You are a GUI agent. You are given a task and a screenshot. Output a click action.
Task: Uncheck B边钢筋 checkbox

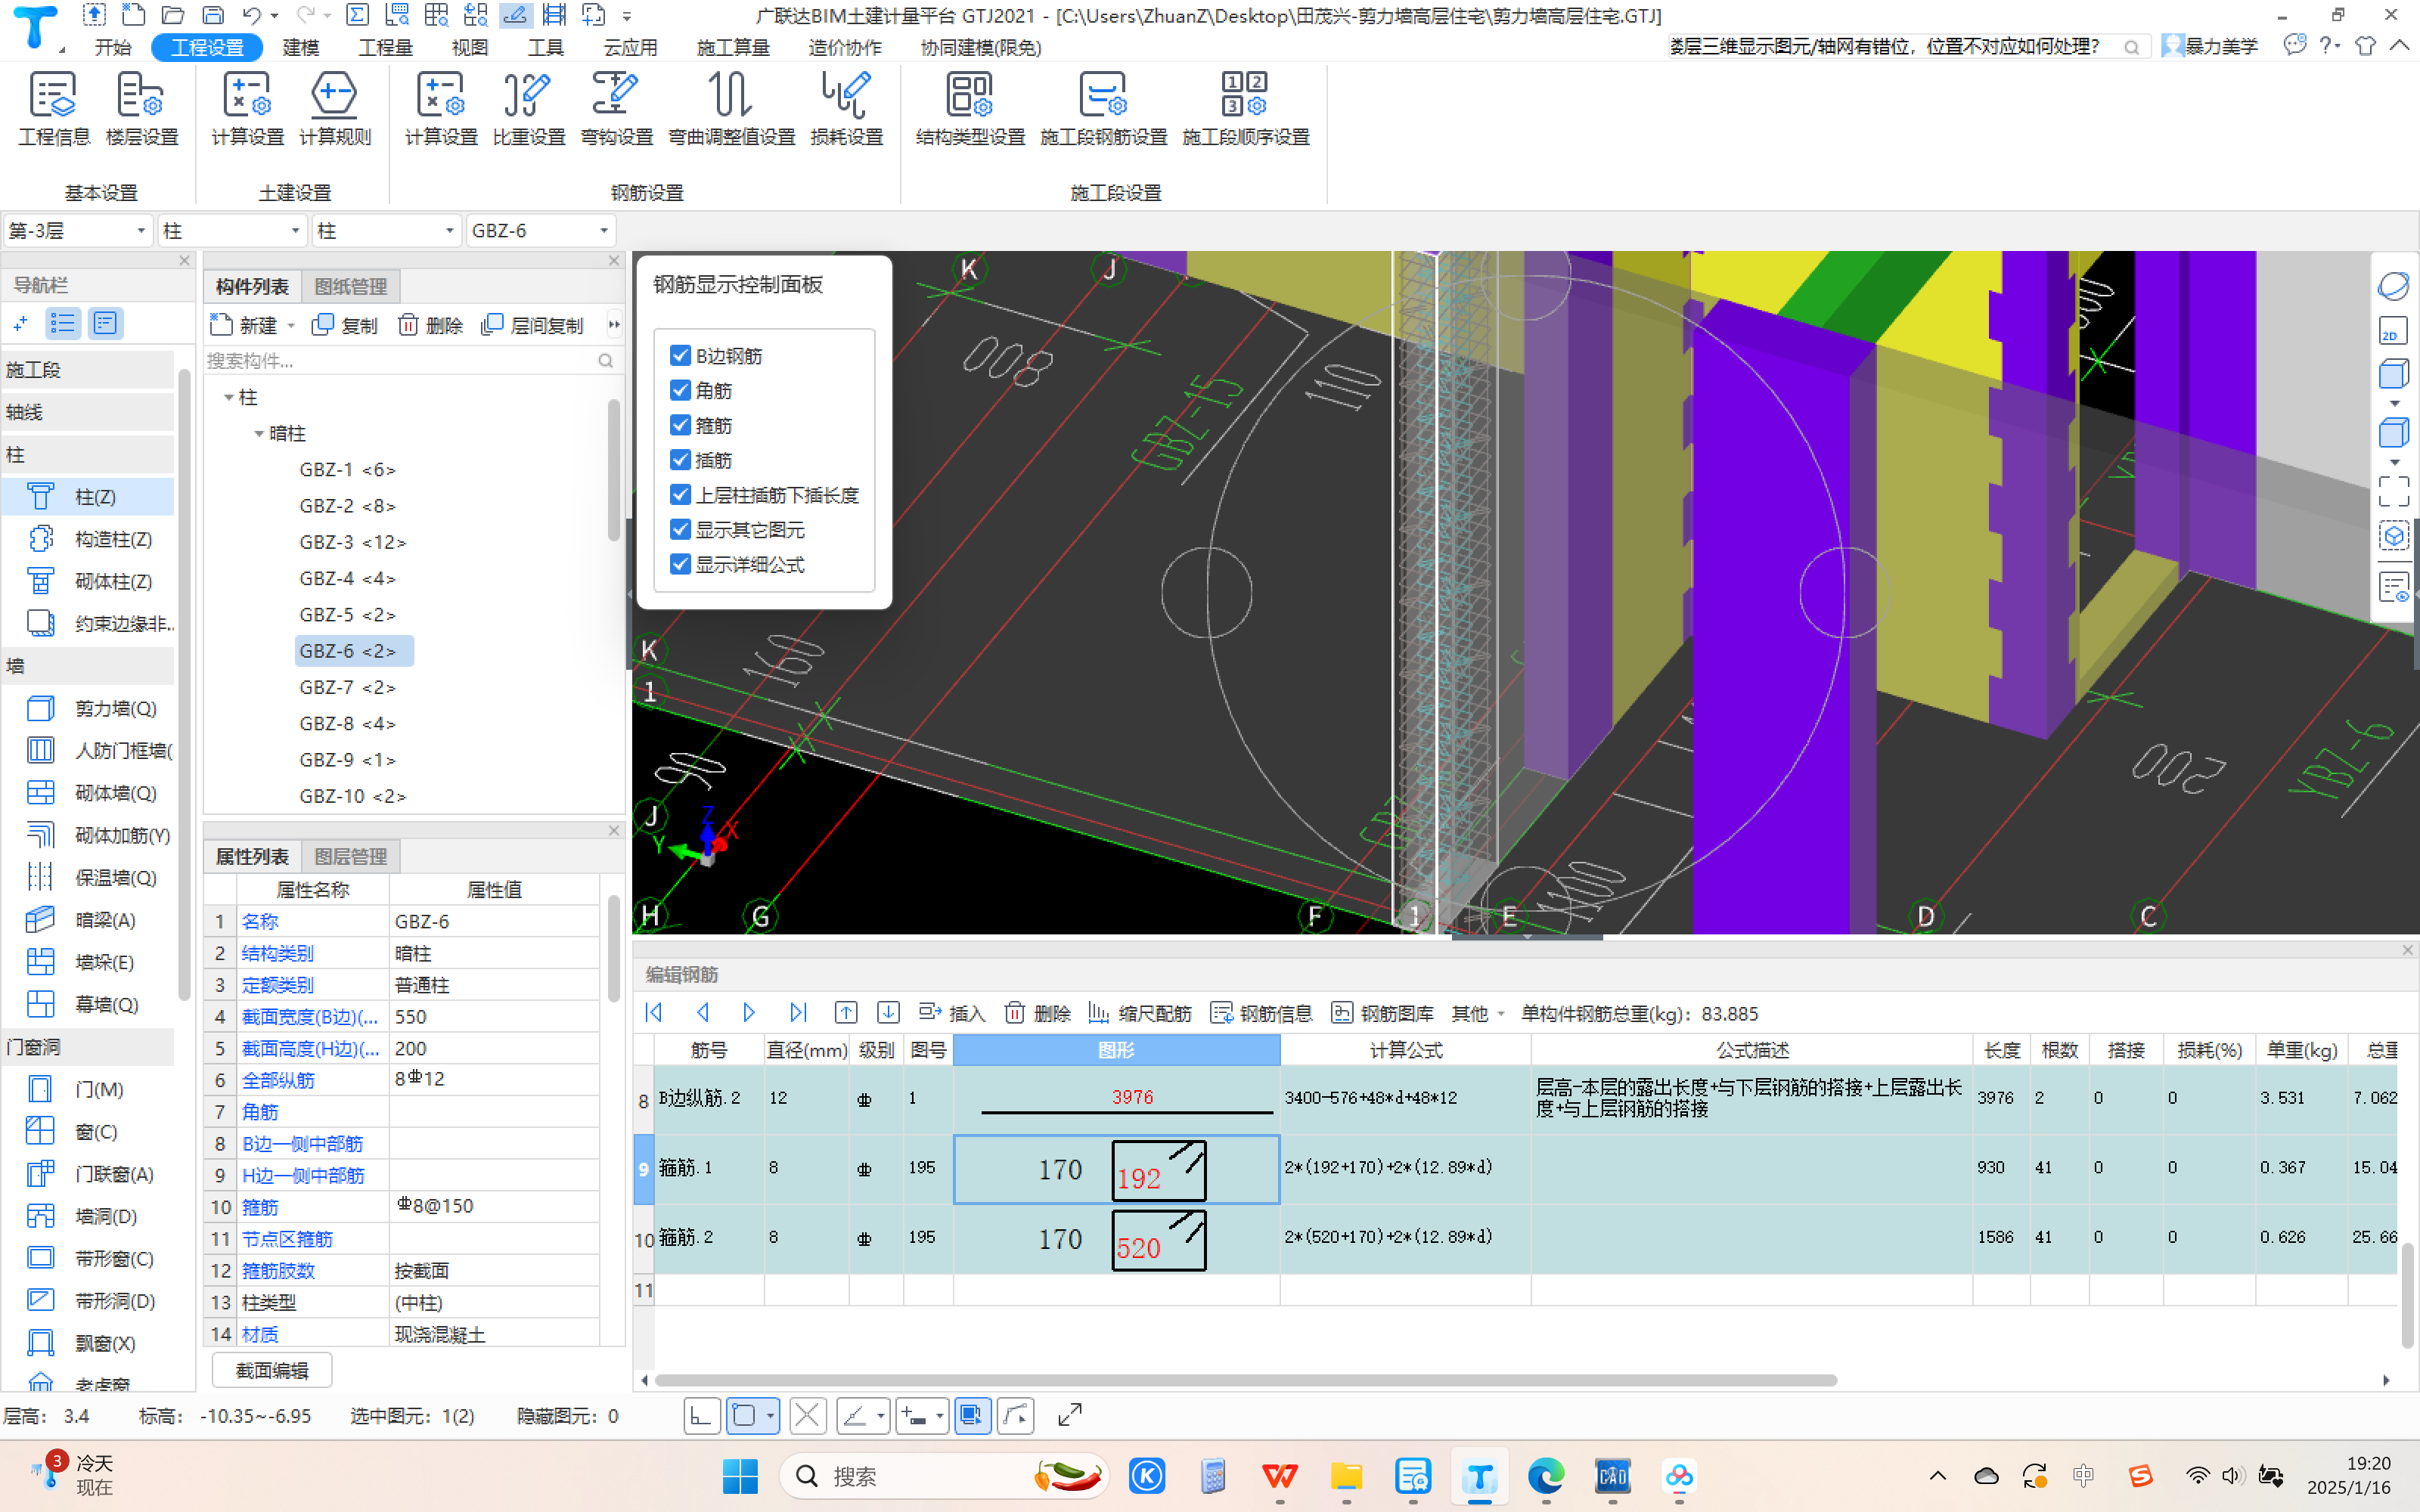[681, 356]
